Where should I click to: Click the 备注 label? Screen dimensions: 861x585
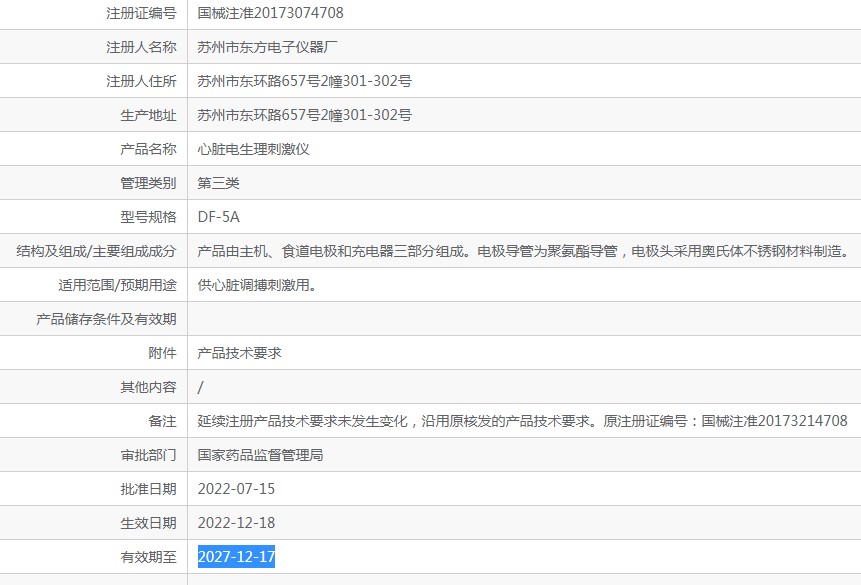(x=163, y=421)
